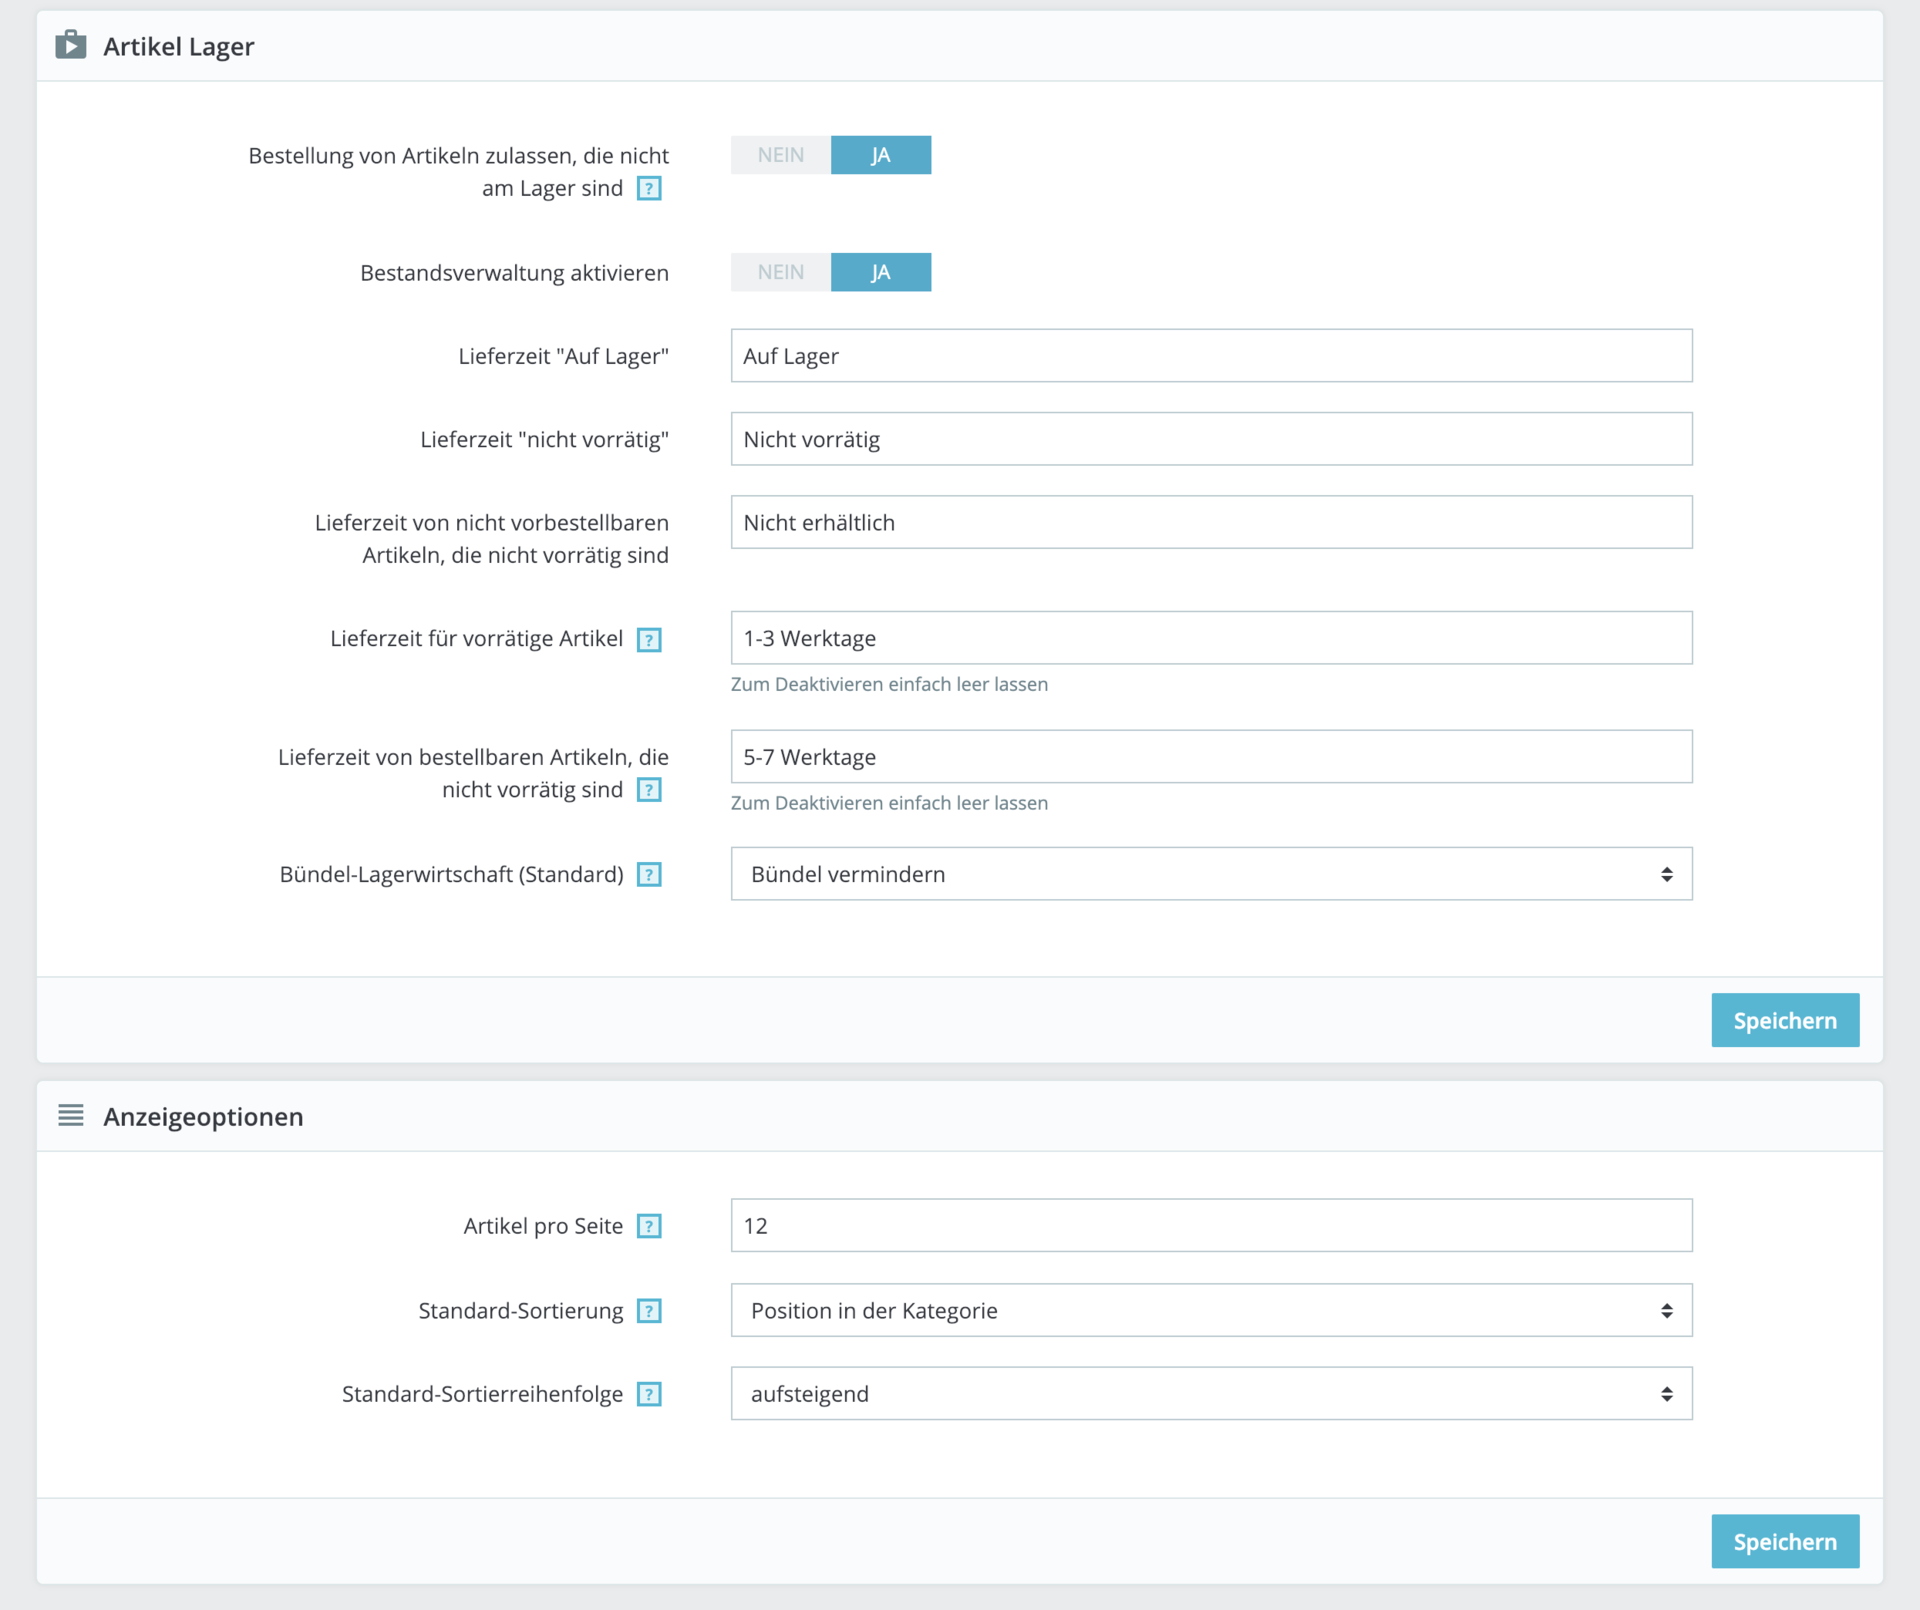Open the aufsteigend sort order dropdown
The width and height of the screenshot is (1920, 1610).
click(1210, 1393)
